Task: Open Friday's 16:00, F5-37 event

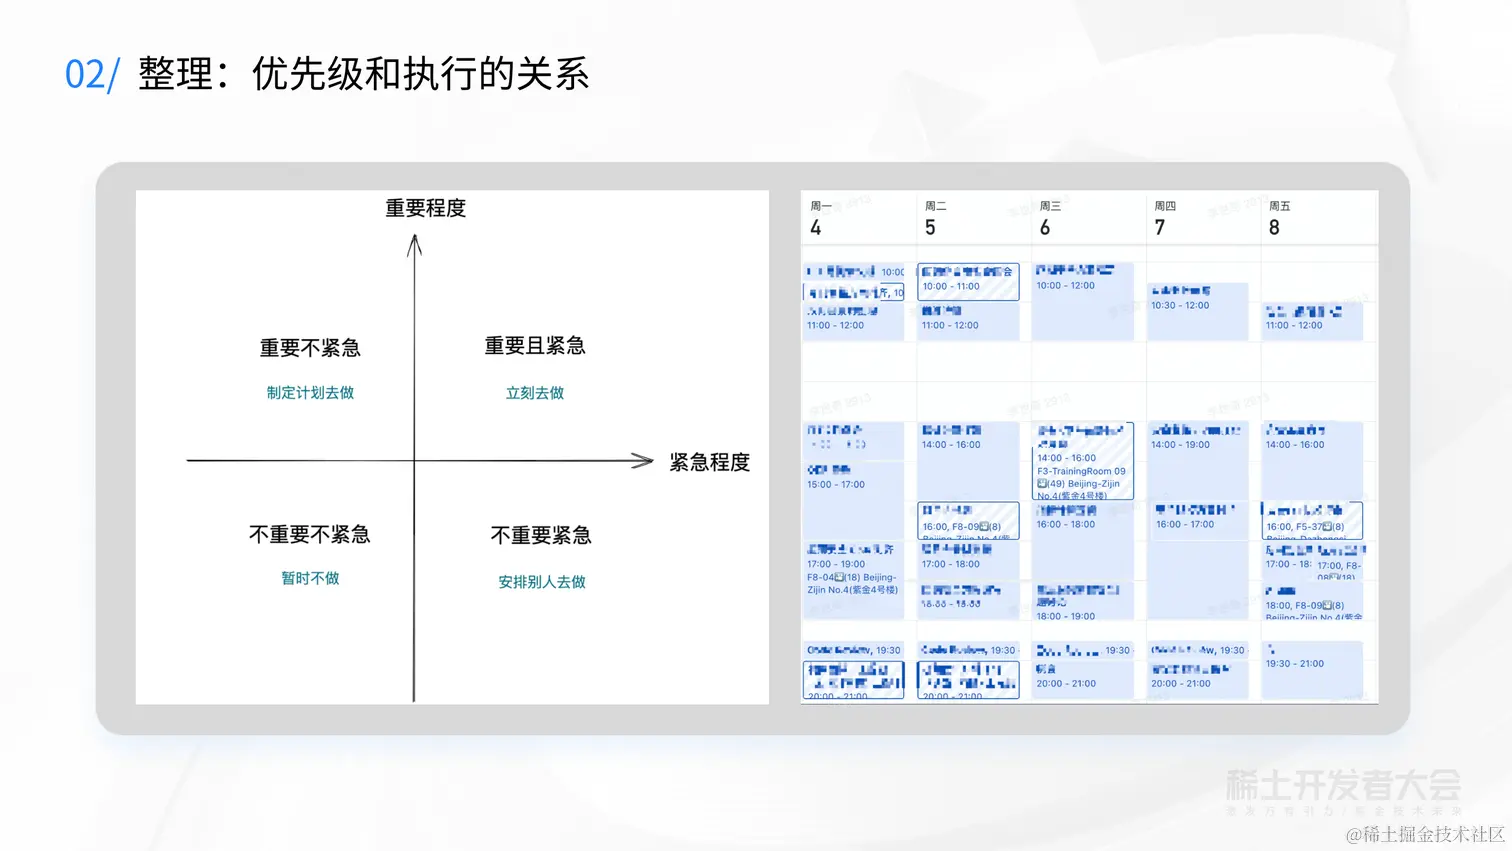Action: pyautogui.click(x=1313, y=521)
